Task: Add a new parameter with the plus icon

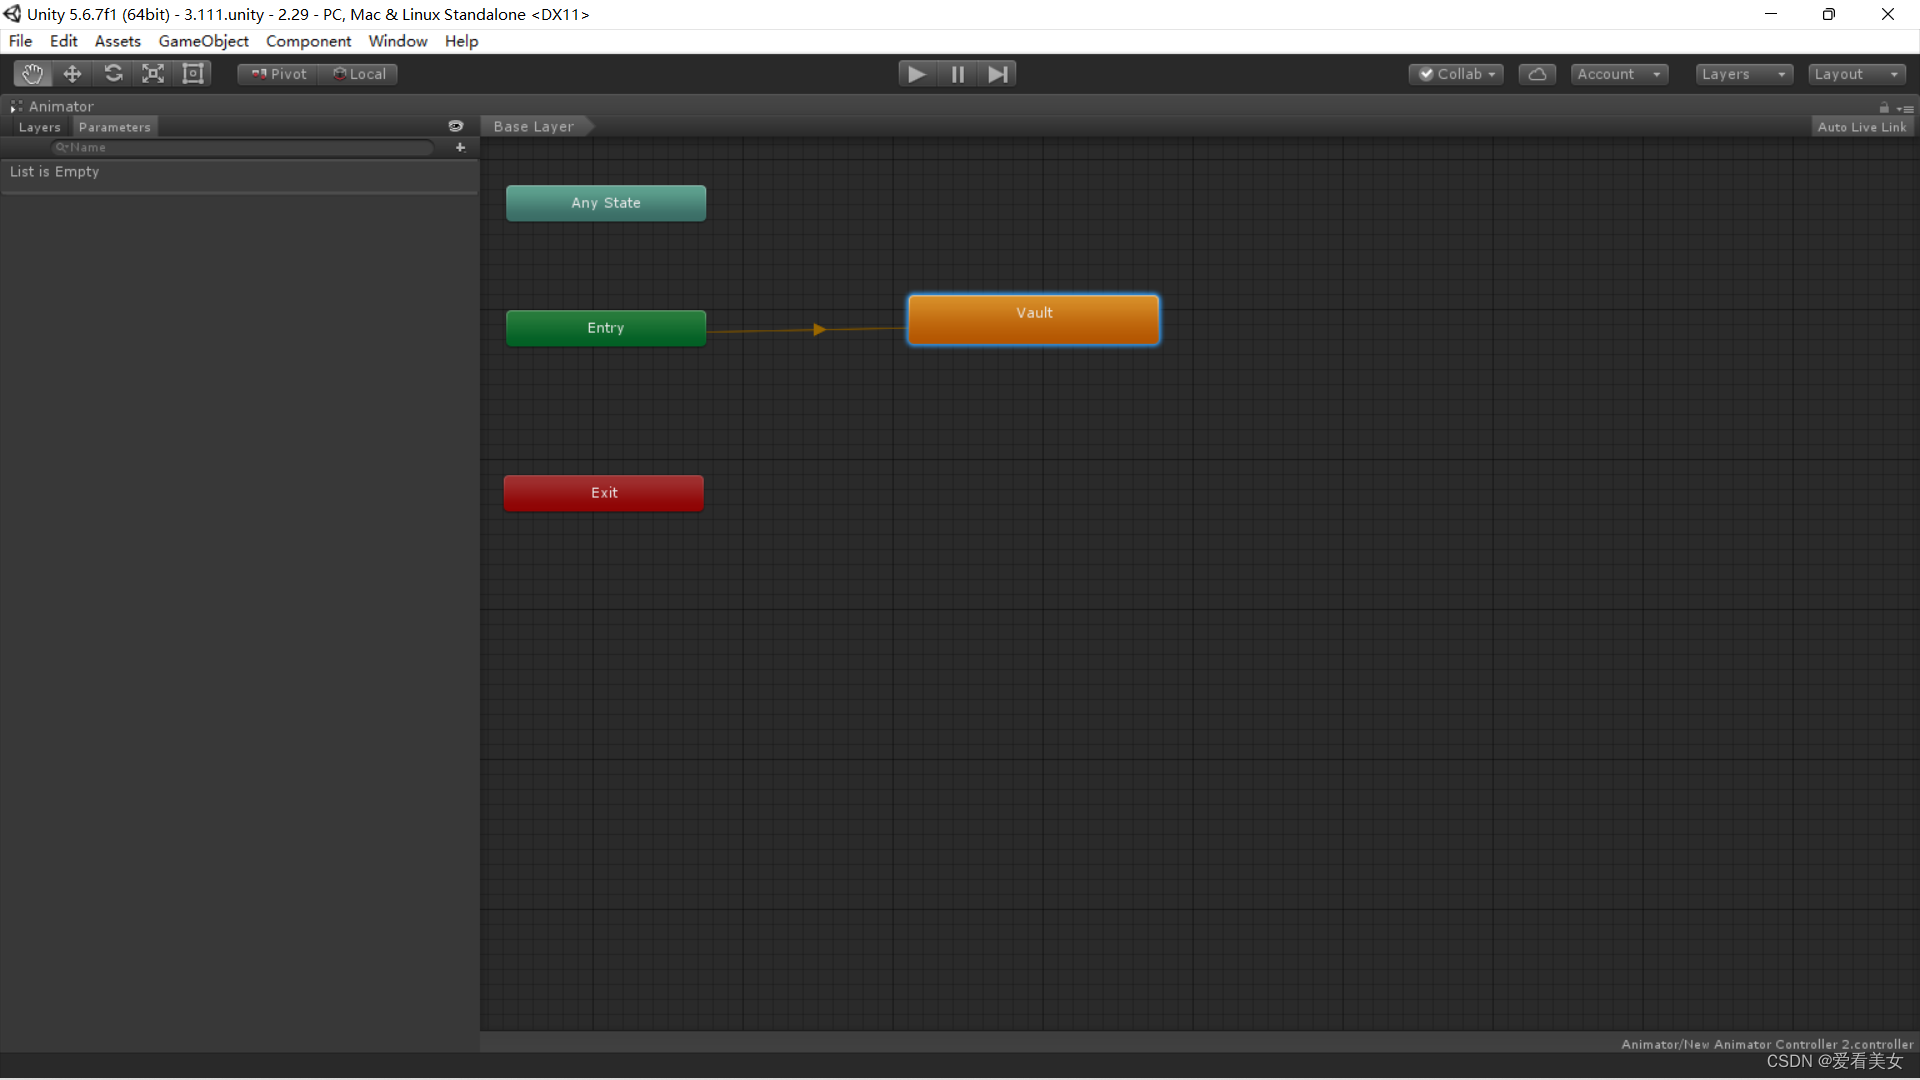Action: coord(460,147)
